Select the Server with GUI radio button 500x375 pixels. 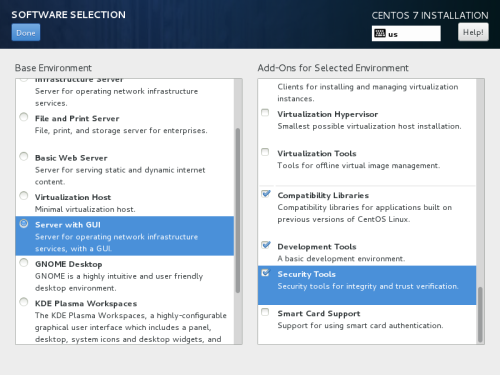click(x=24, y=223)
